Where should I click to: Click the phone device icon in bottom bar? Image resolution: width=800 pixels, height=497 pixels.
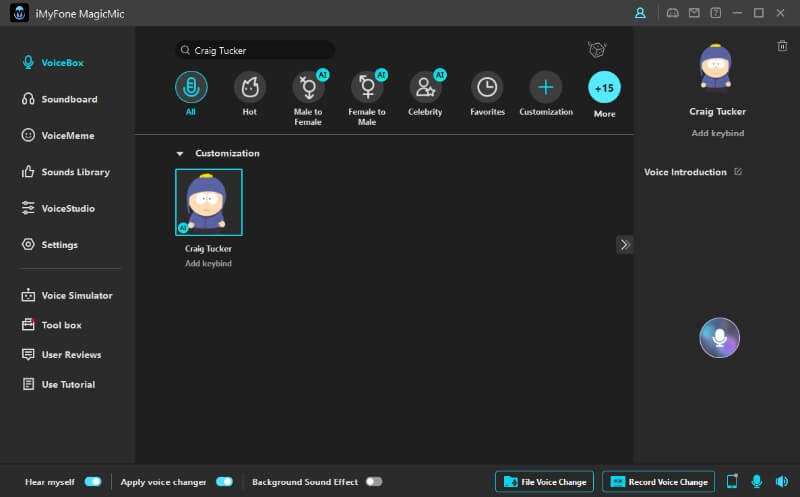[732, 481]
